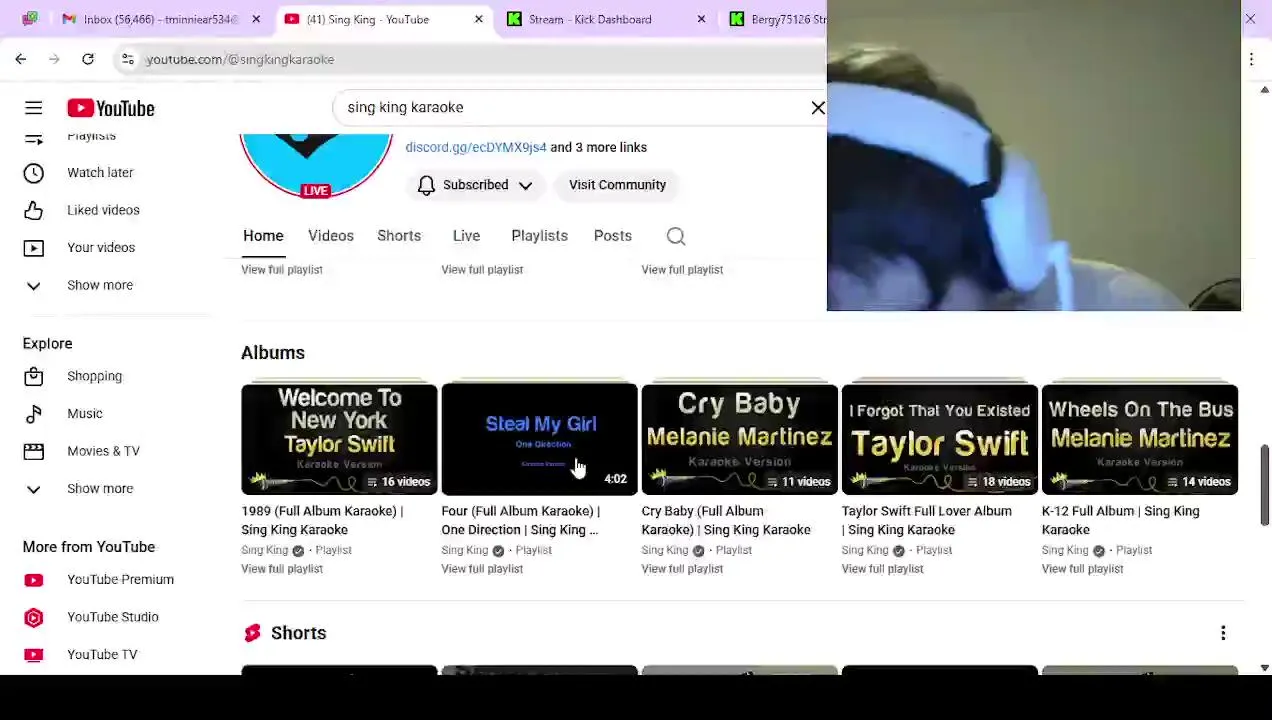Open Watch later in sidebar
Viewport: 1272px width, 720px height.
click(x=100, y=173)
